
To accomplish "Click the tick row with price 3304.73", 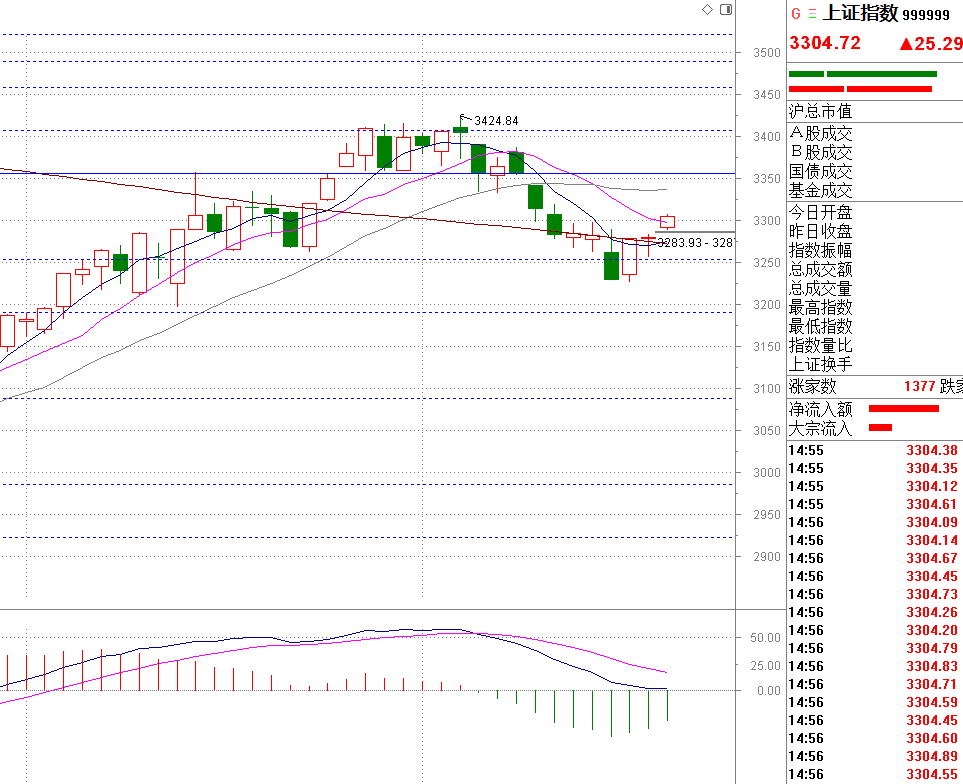I will [x=875, y=594].
